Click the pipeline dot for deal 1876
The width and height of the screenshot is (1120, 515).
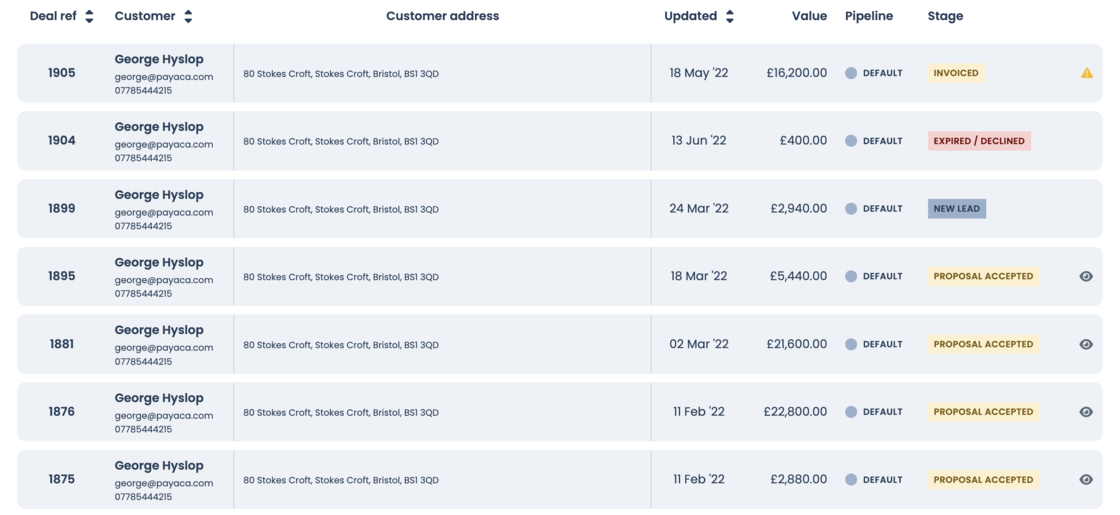(851, 412)
